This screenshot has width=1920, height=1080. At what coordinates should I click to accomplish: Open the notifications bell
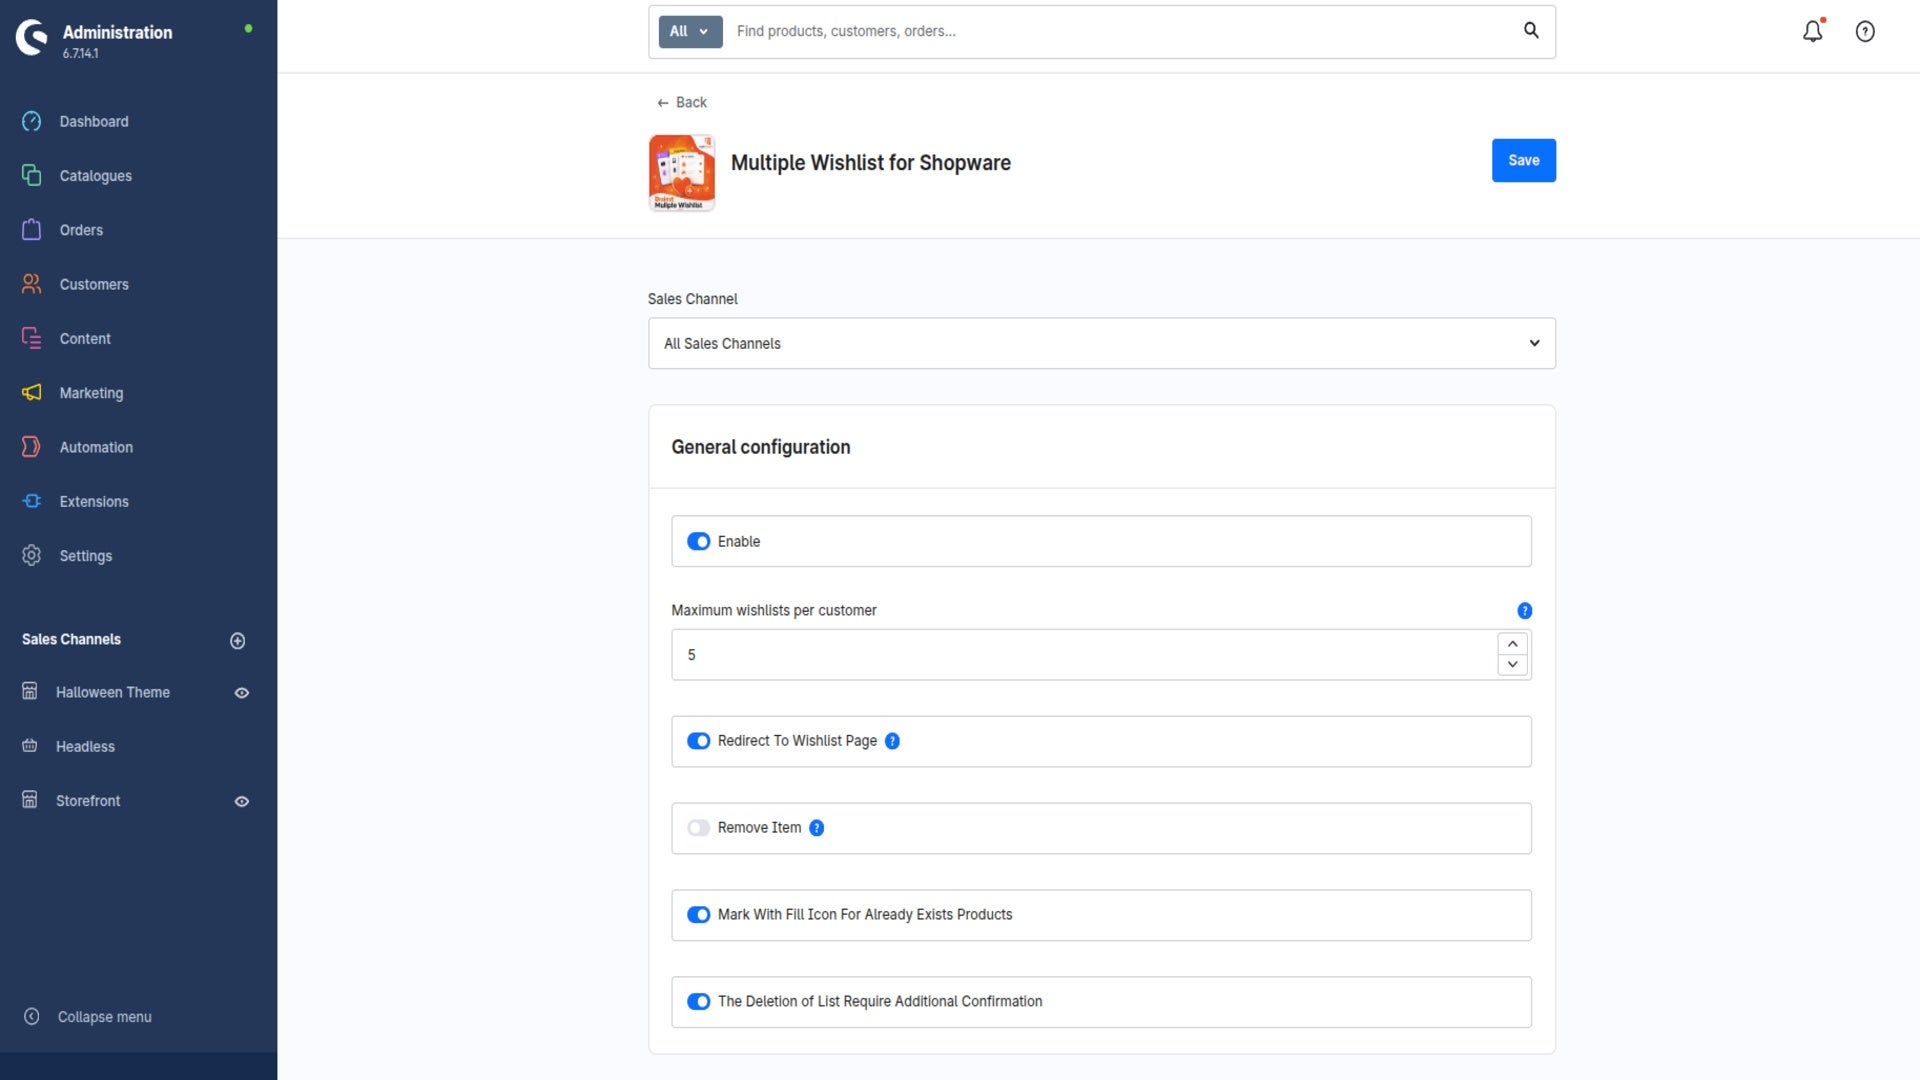coord(1813,31)
